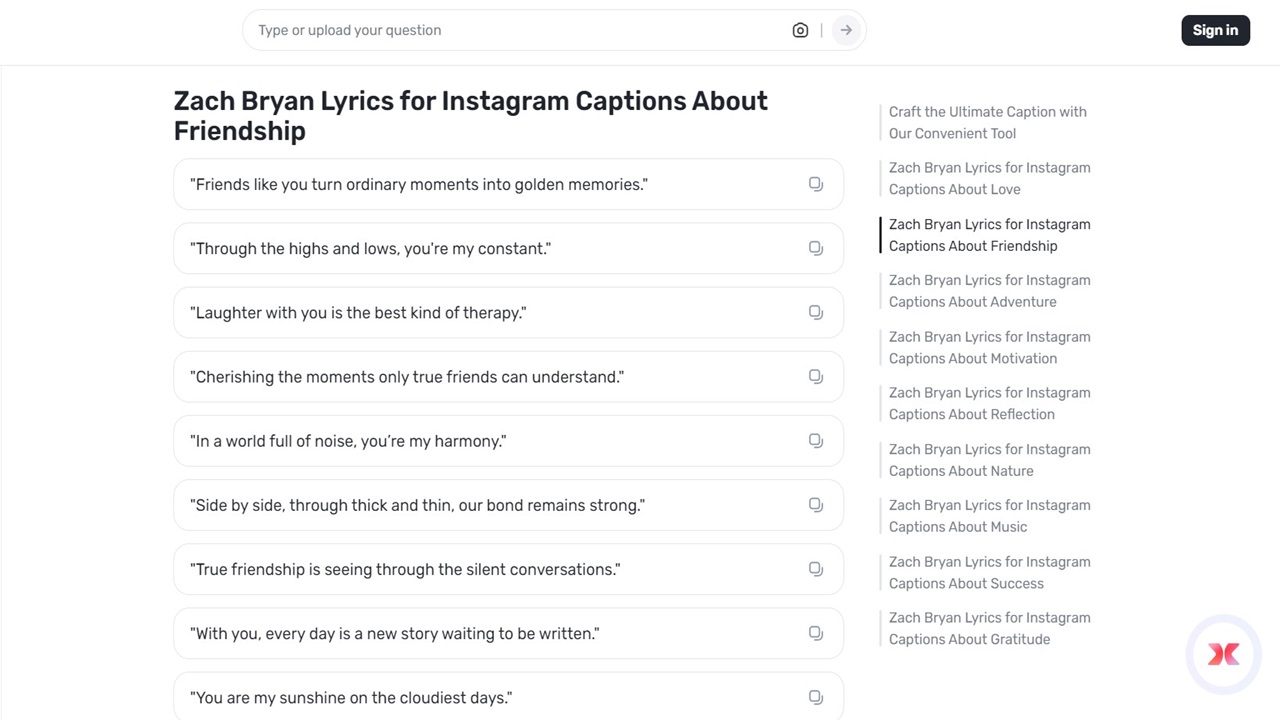Screen dimensions: 1280x720
Task: Open the floating assistant icon at bottom right
Action: (x=1223, y=654)
